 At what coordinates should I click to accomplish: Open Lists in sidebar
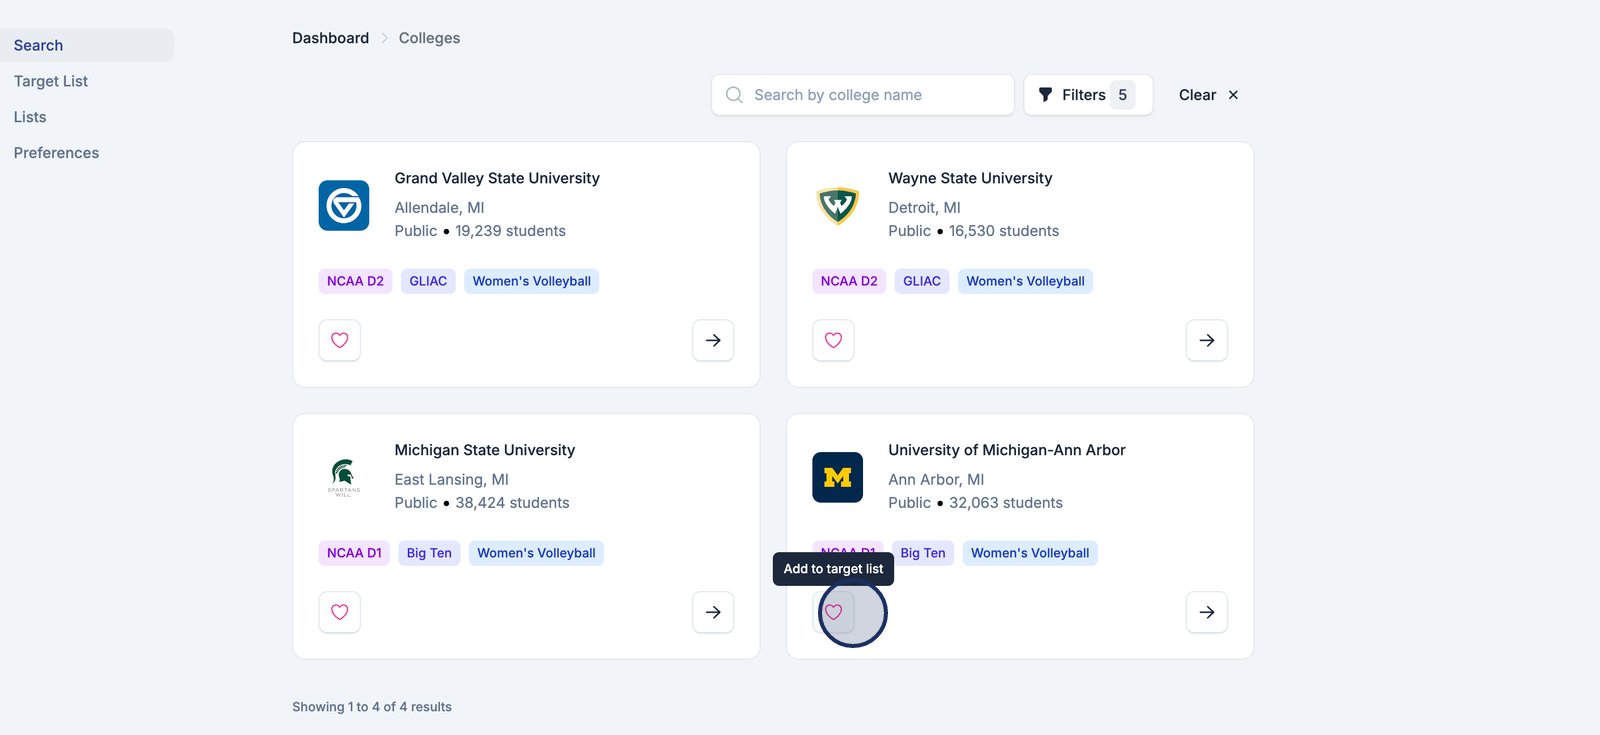point(30,117)
